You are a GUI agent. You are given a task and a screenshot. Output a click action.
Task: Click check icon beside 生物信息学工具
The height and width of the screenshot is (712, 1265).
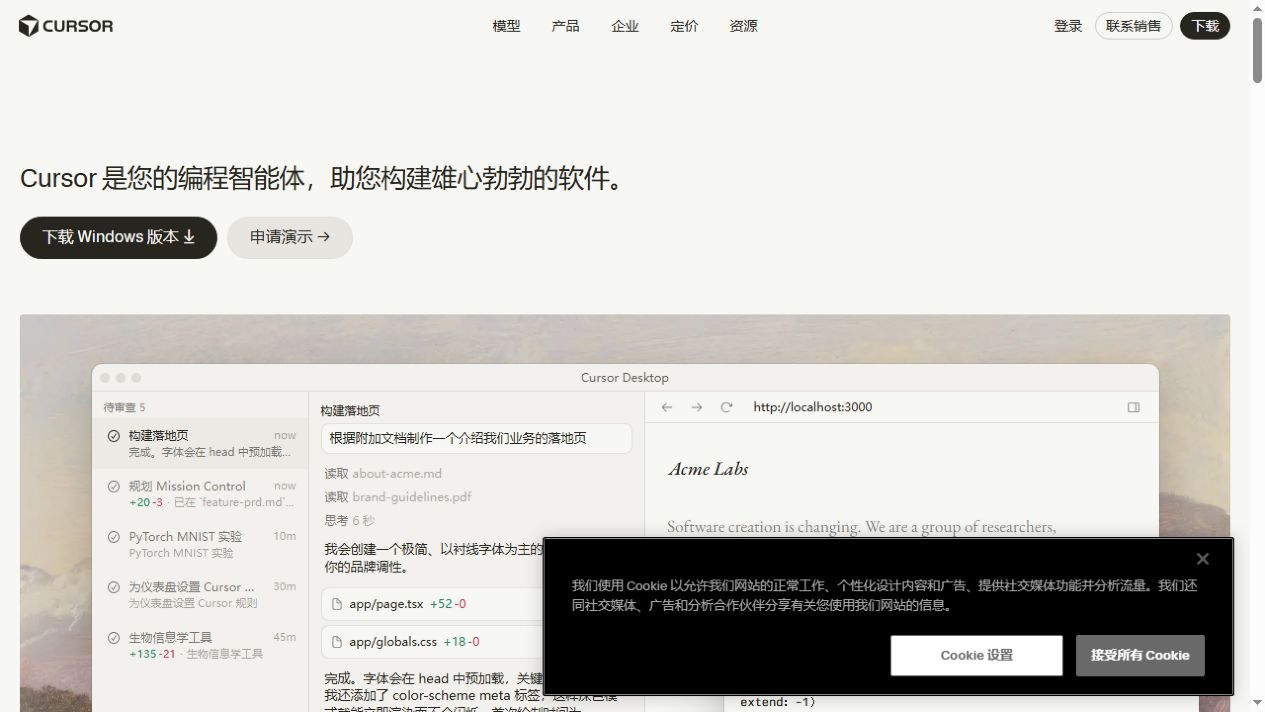[114, 637]
